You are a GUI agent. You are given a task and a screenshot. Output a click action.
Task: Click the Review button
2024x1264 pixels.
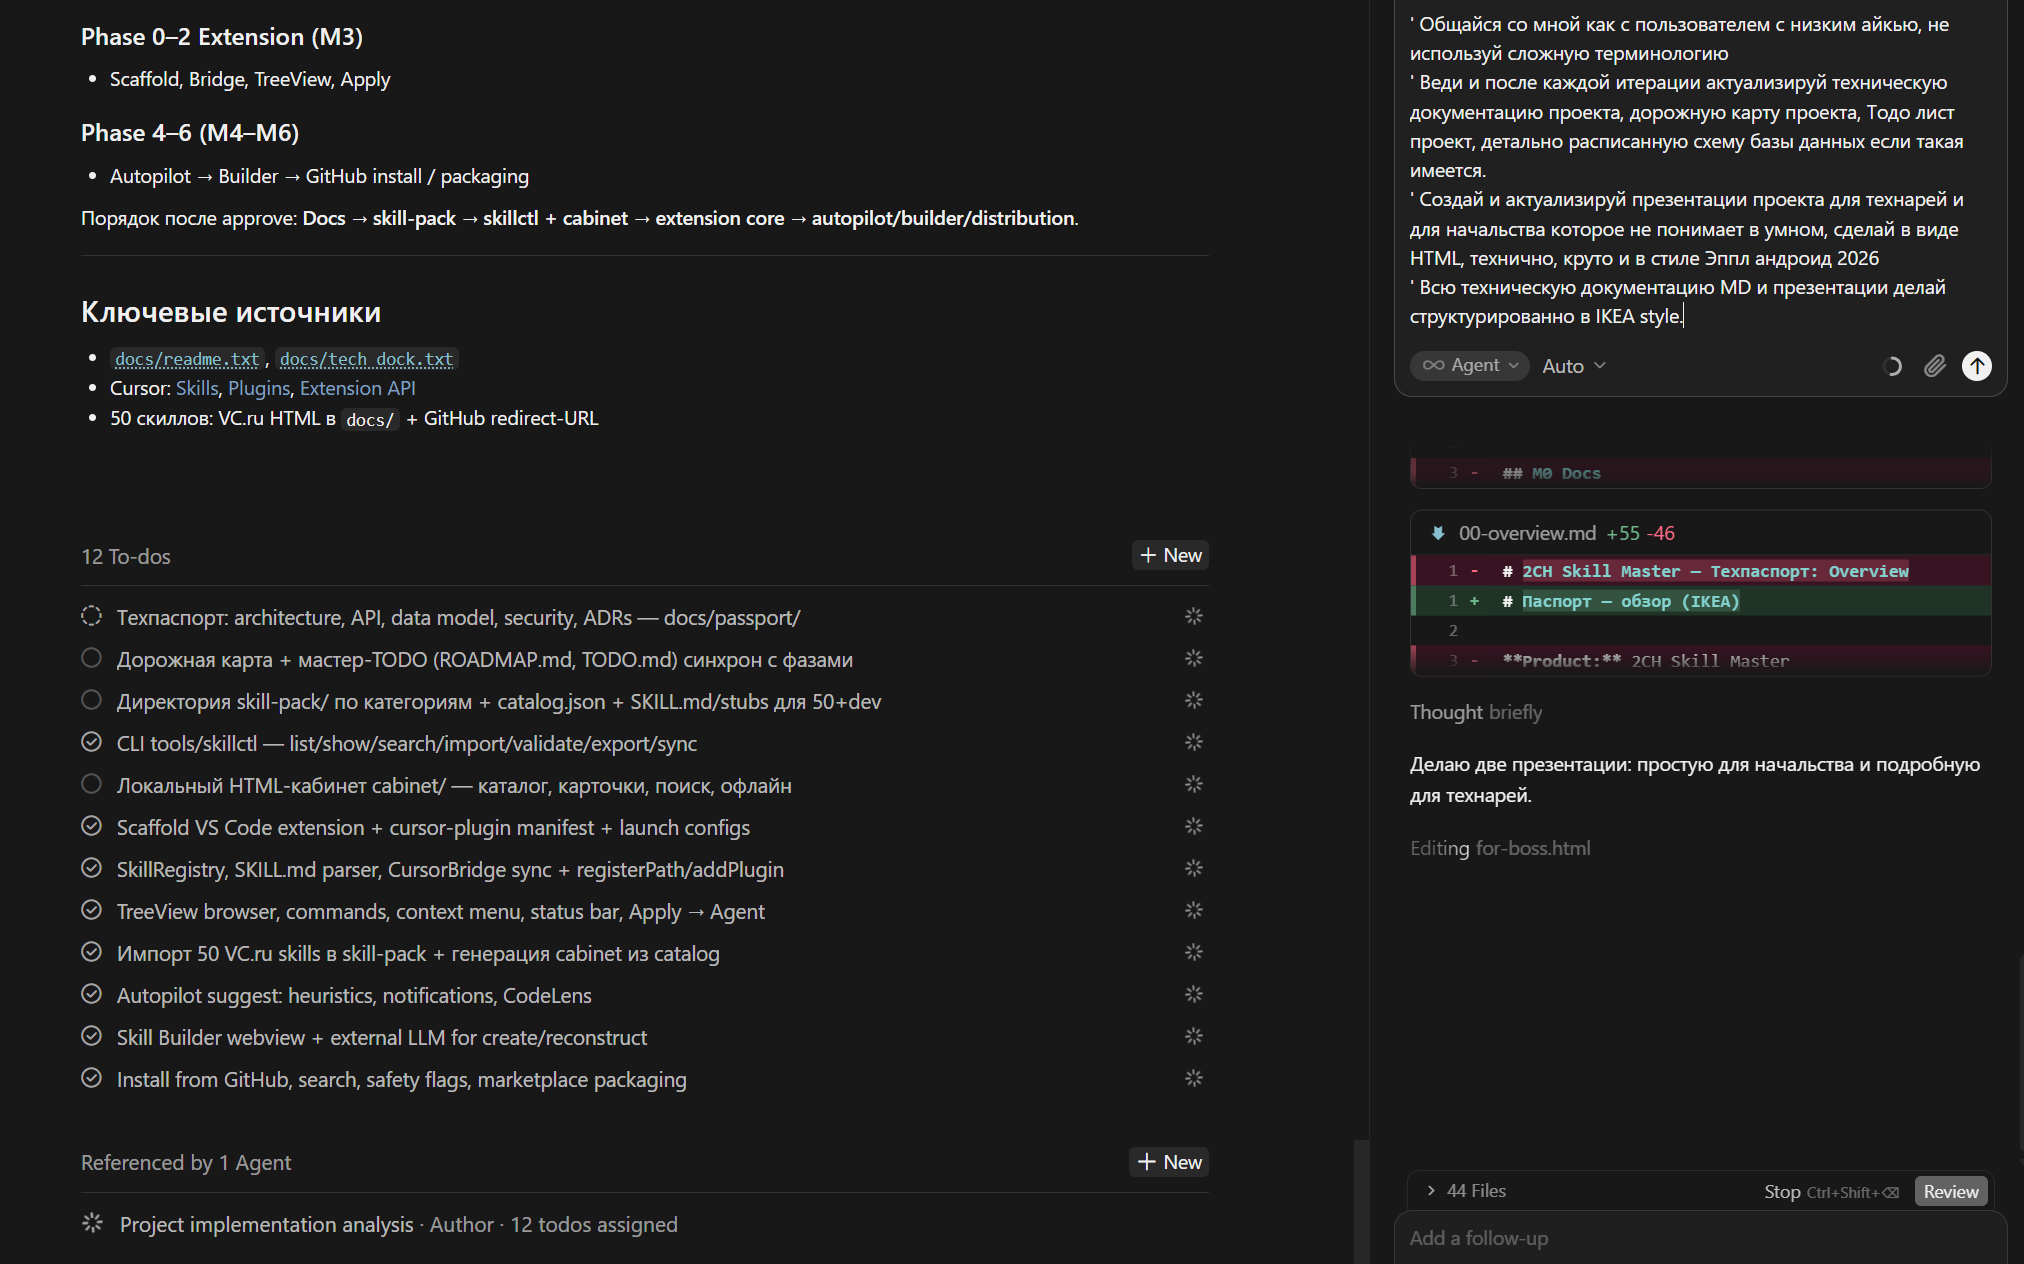1950,1192
